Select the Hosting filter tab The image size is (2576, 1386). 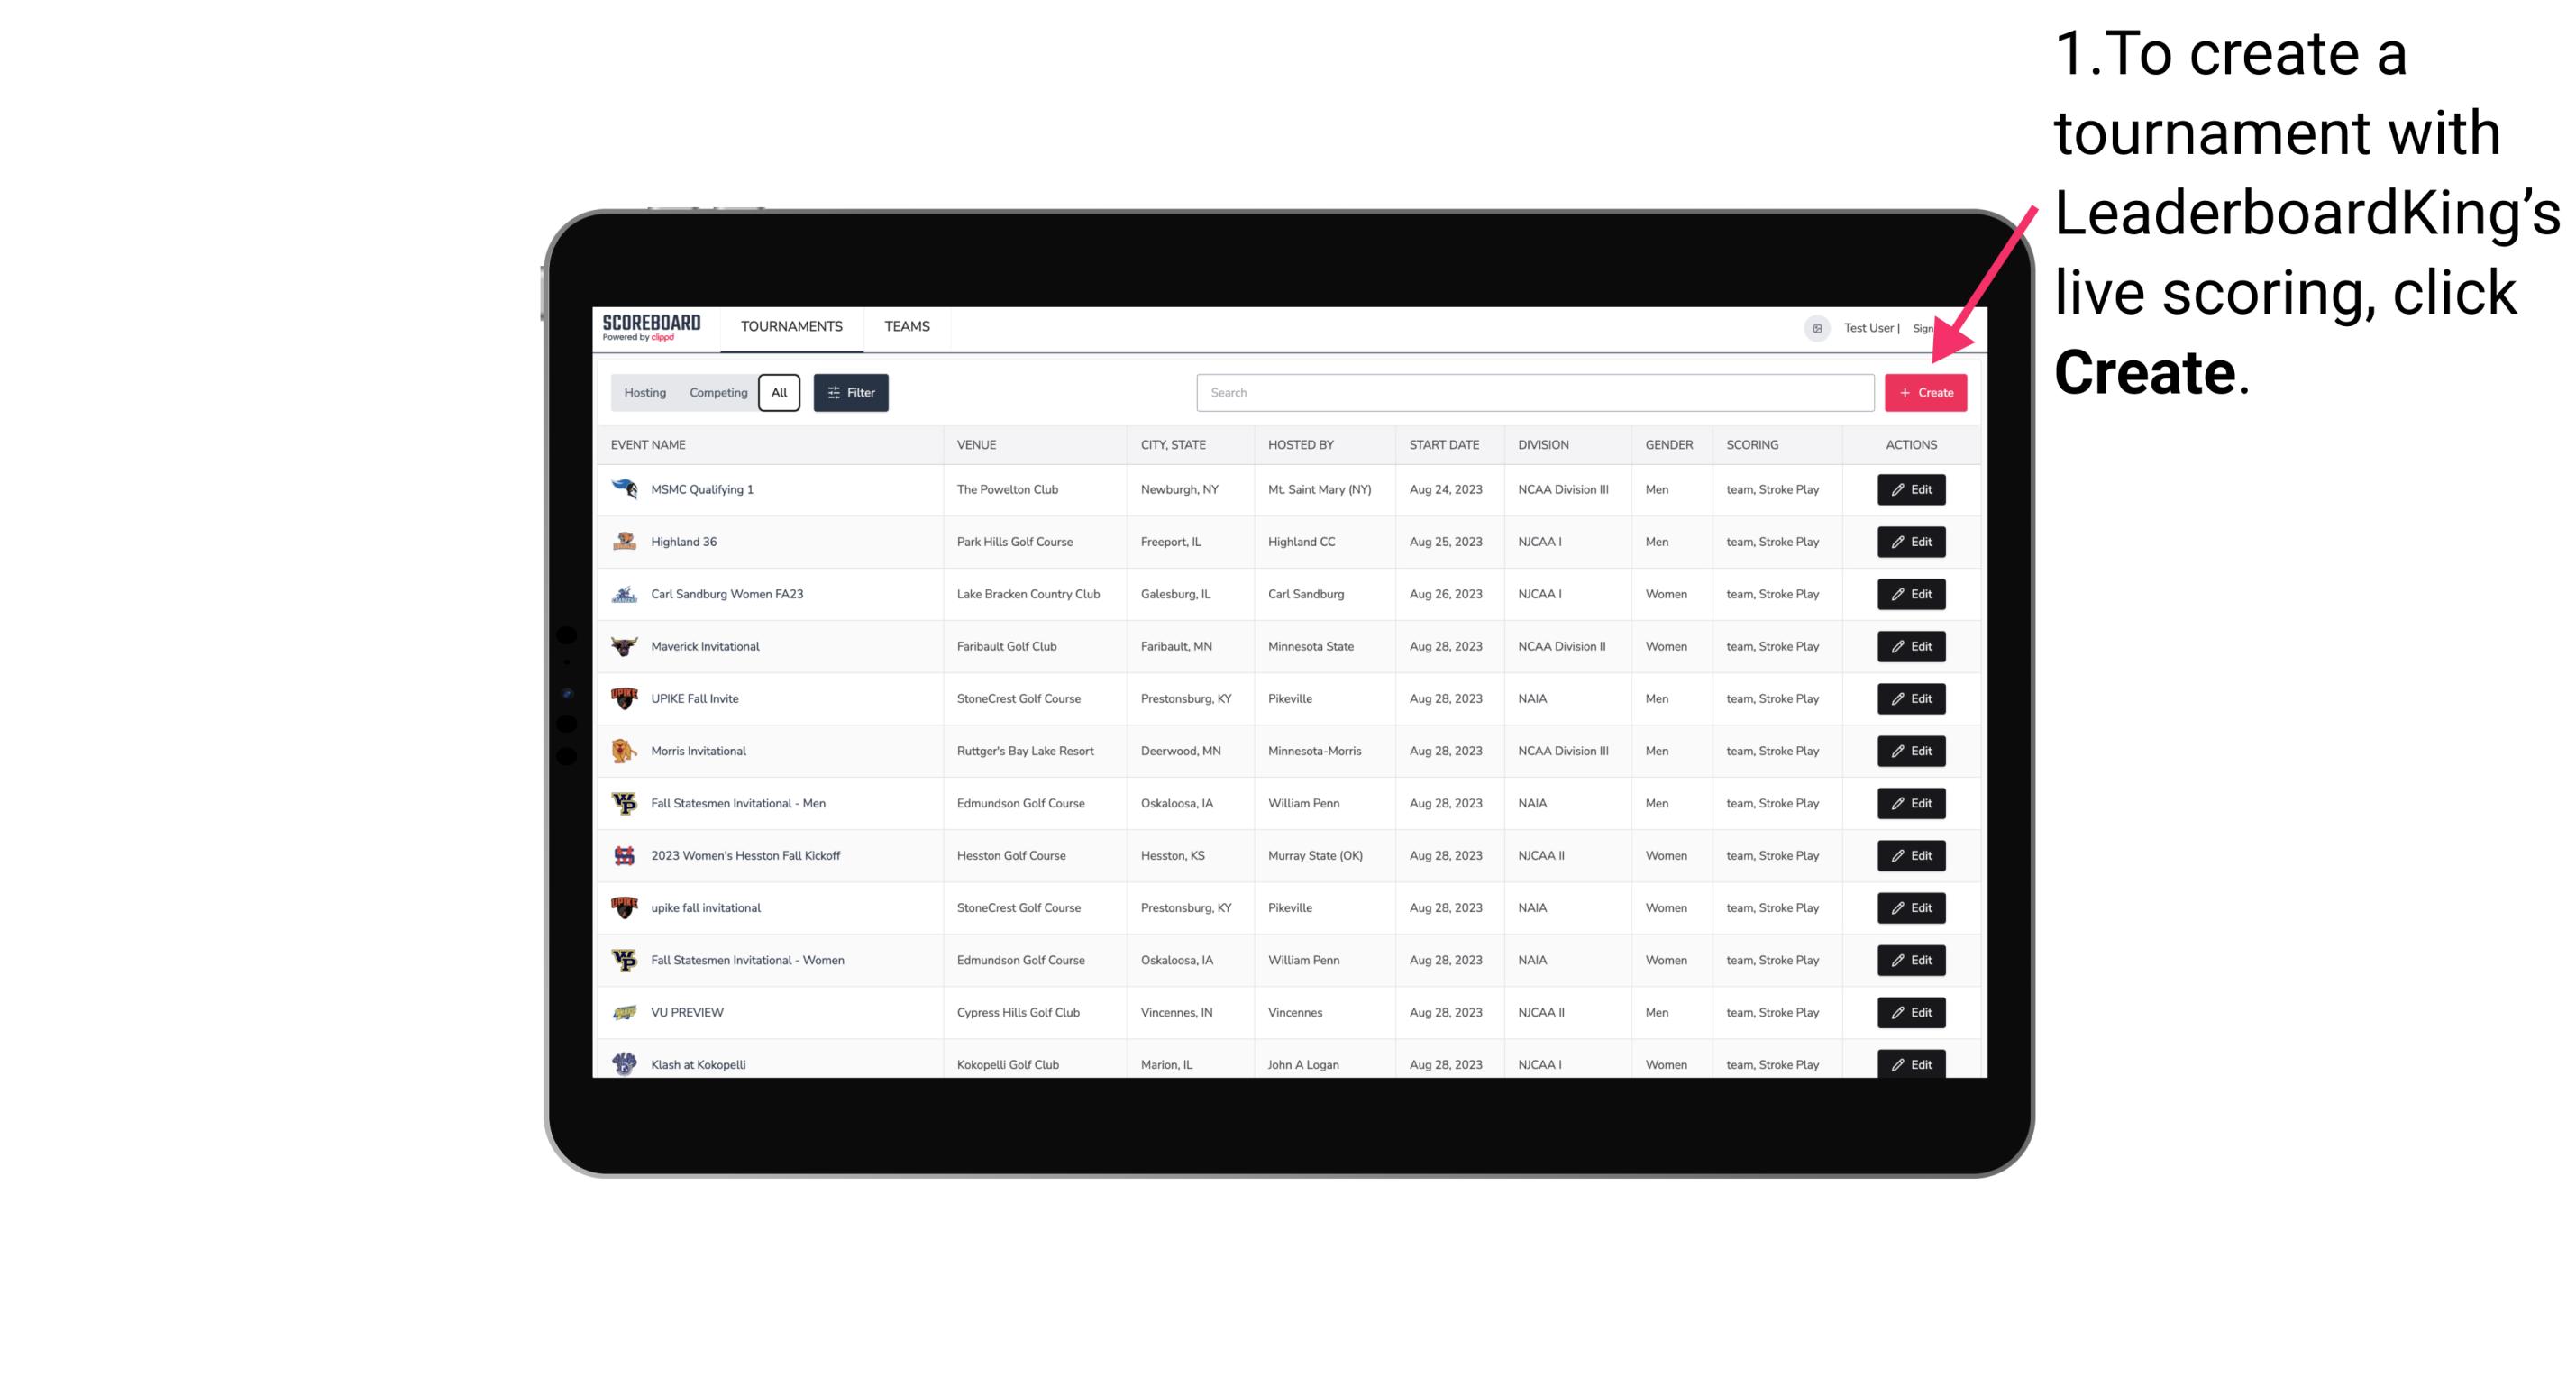click(644, 393)
